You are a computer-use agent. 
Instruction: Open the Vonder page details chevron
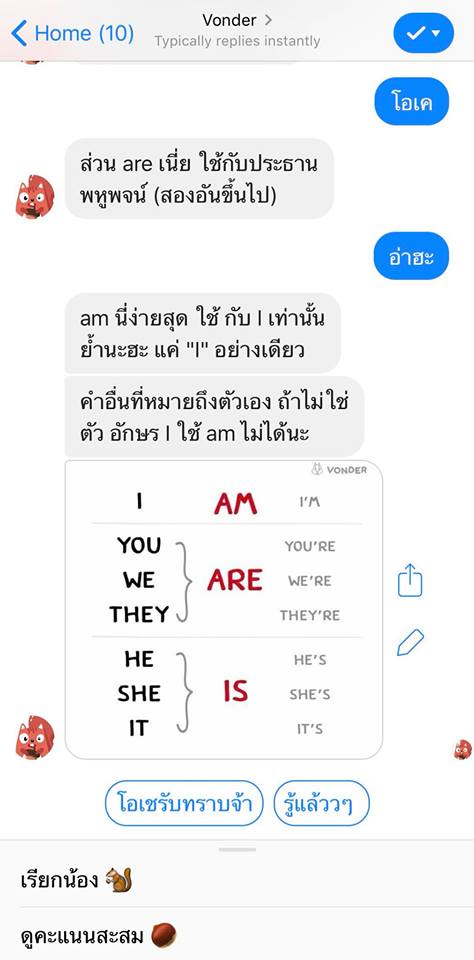(x=268, y=20)
